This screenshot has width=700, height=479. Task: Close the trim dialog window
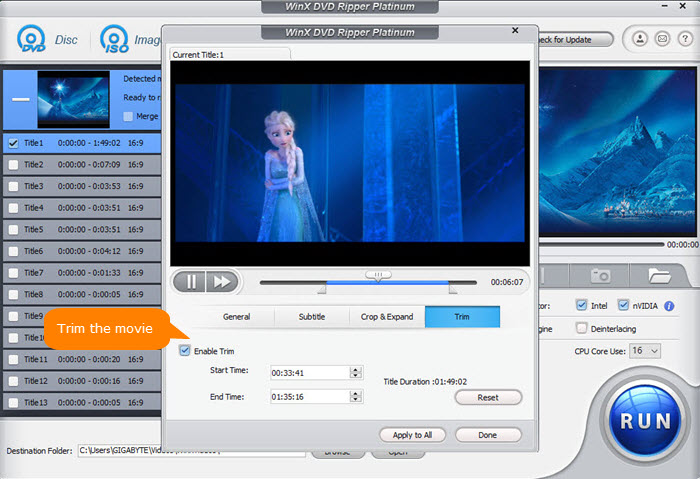(x=515, y=30)
